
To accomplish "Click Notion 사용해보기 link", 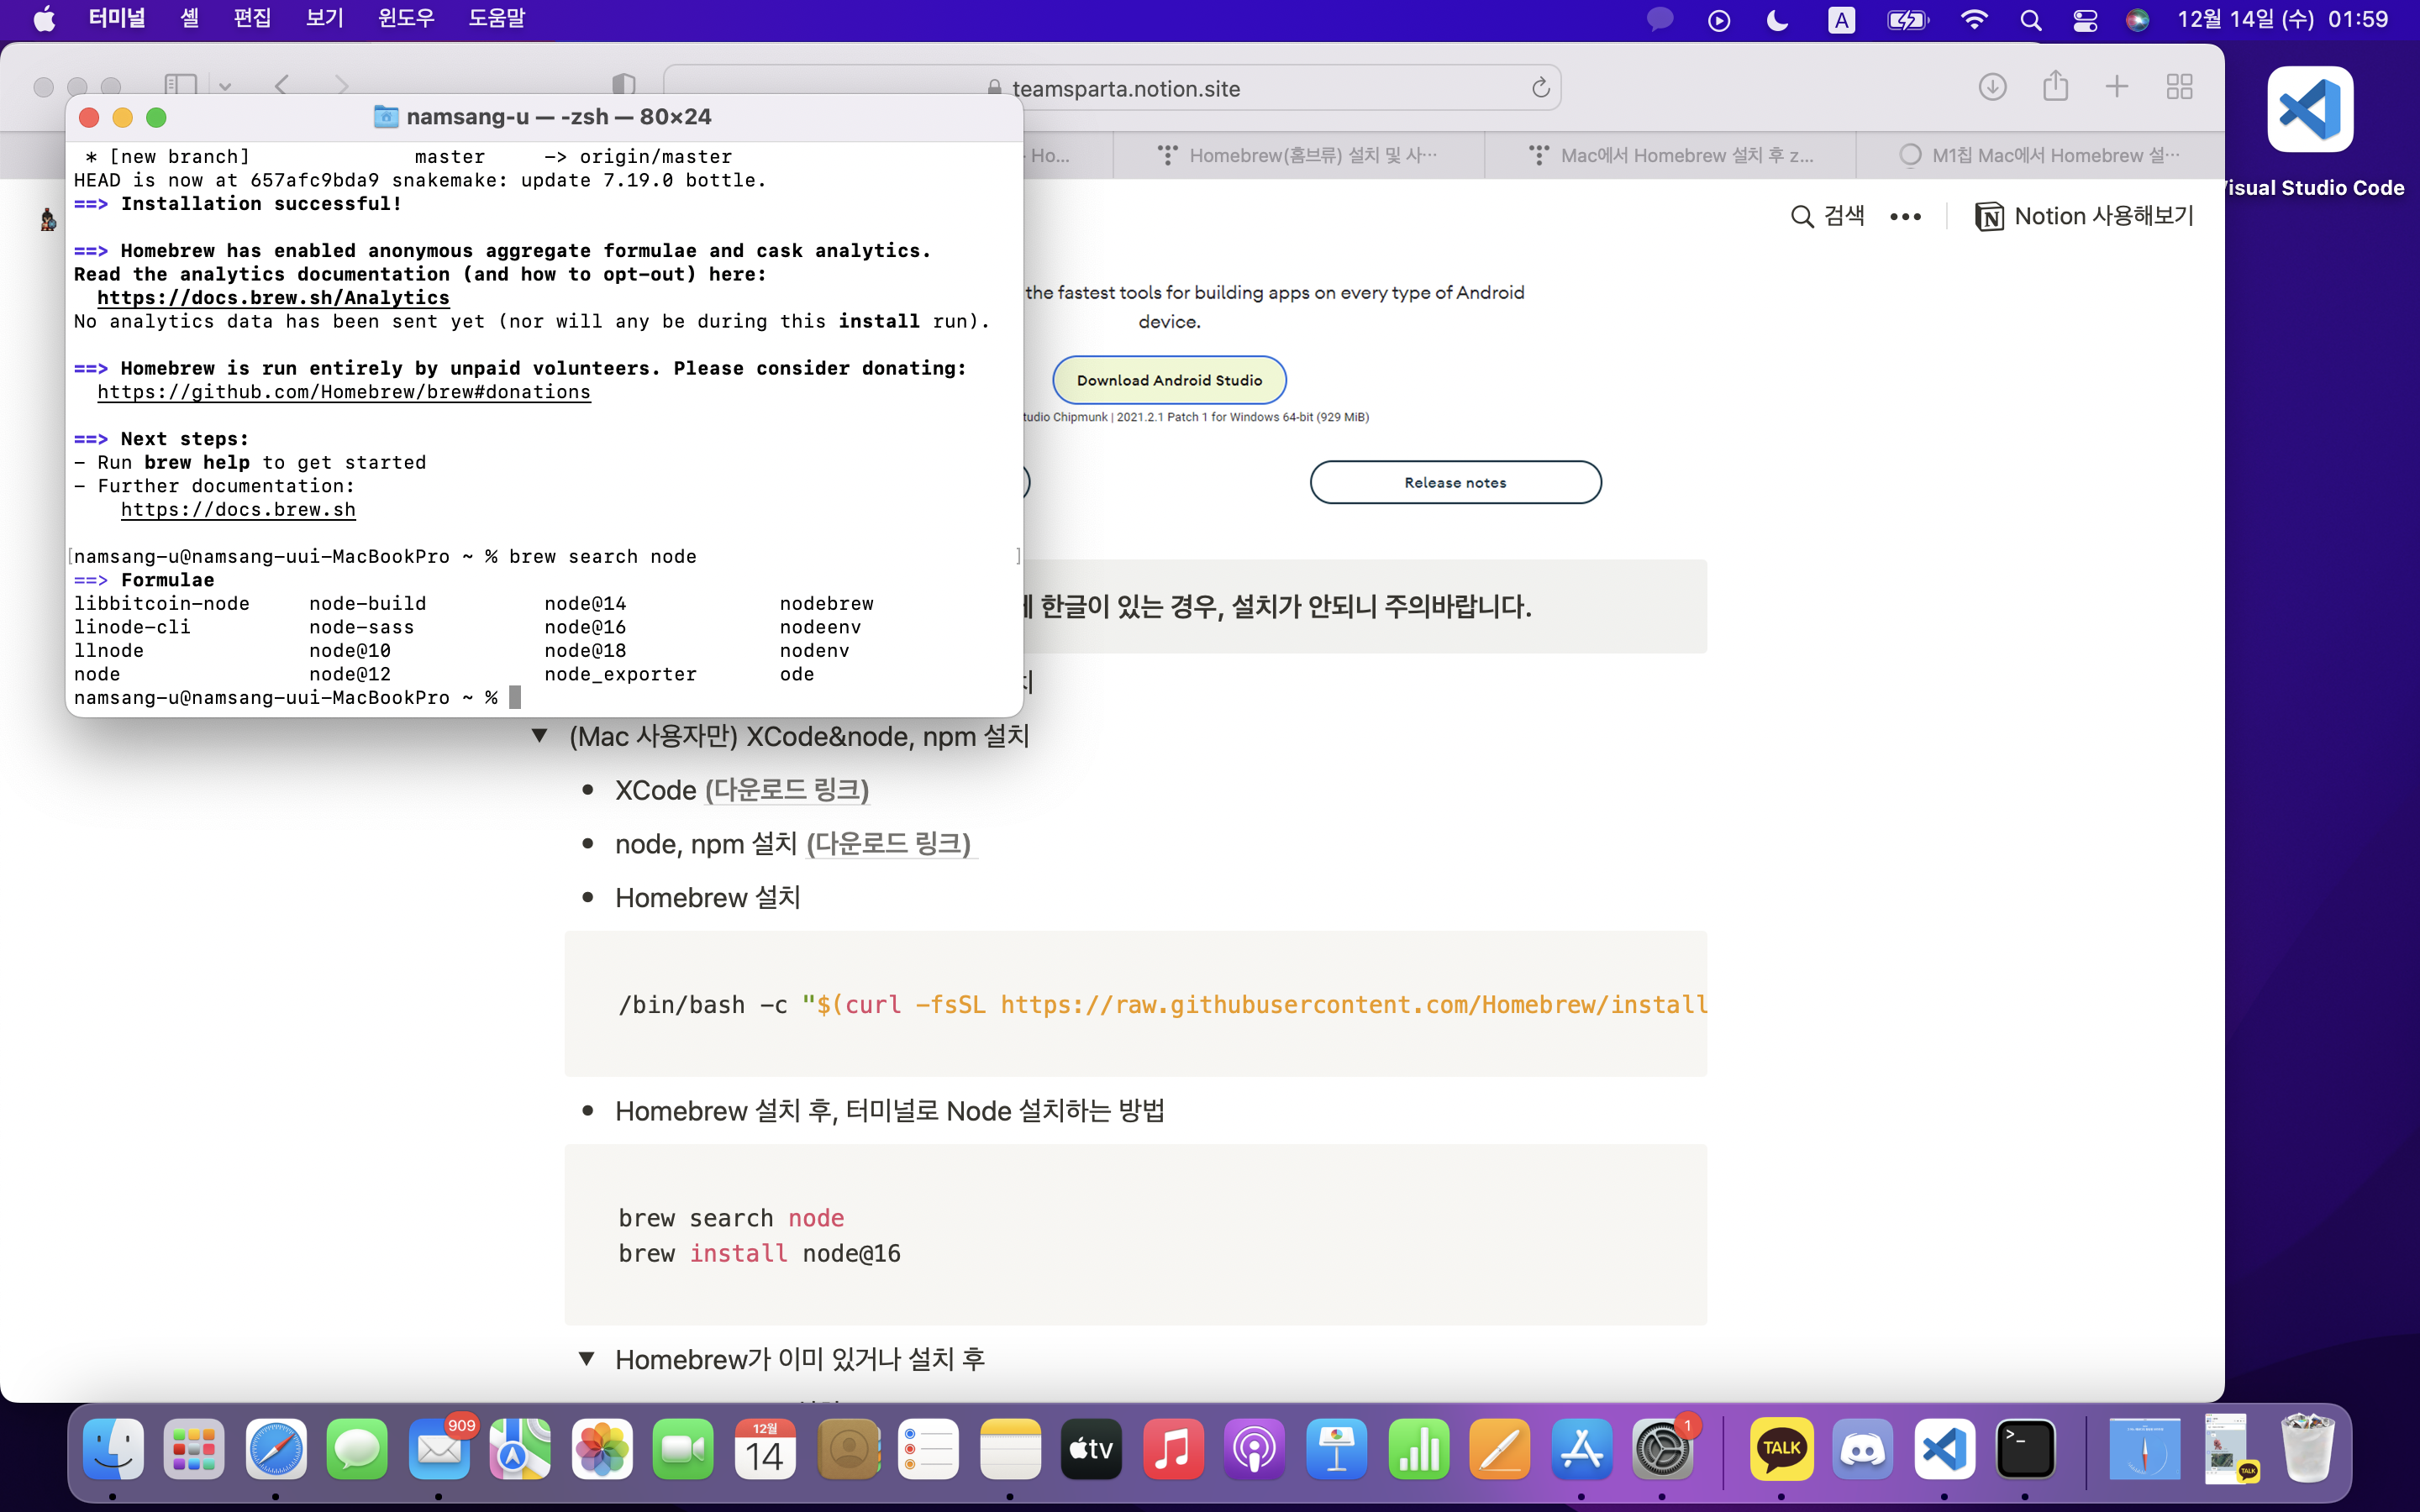I will (2084, 216).
